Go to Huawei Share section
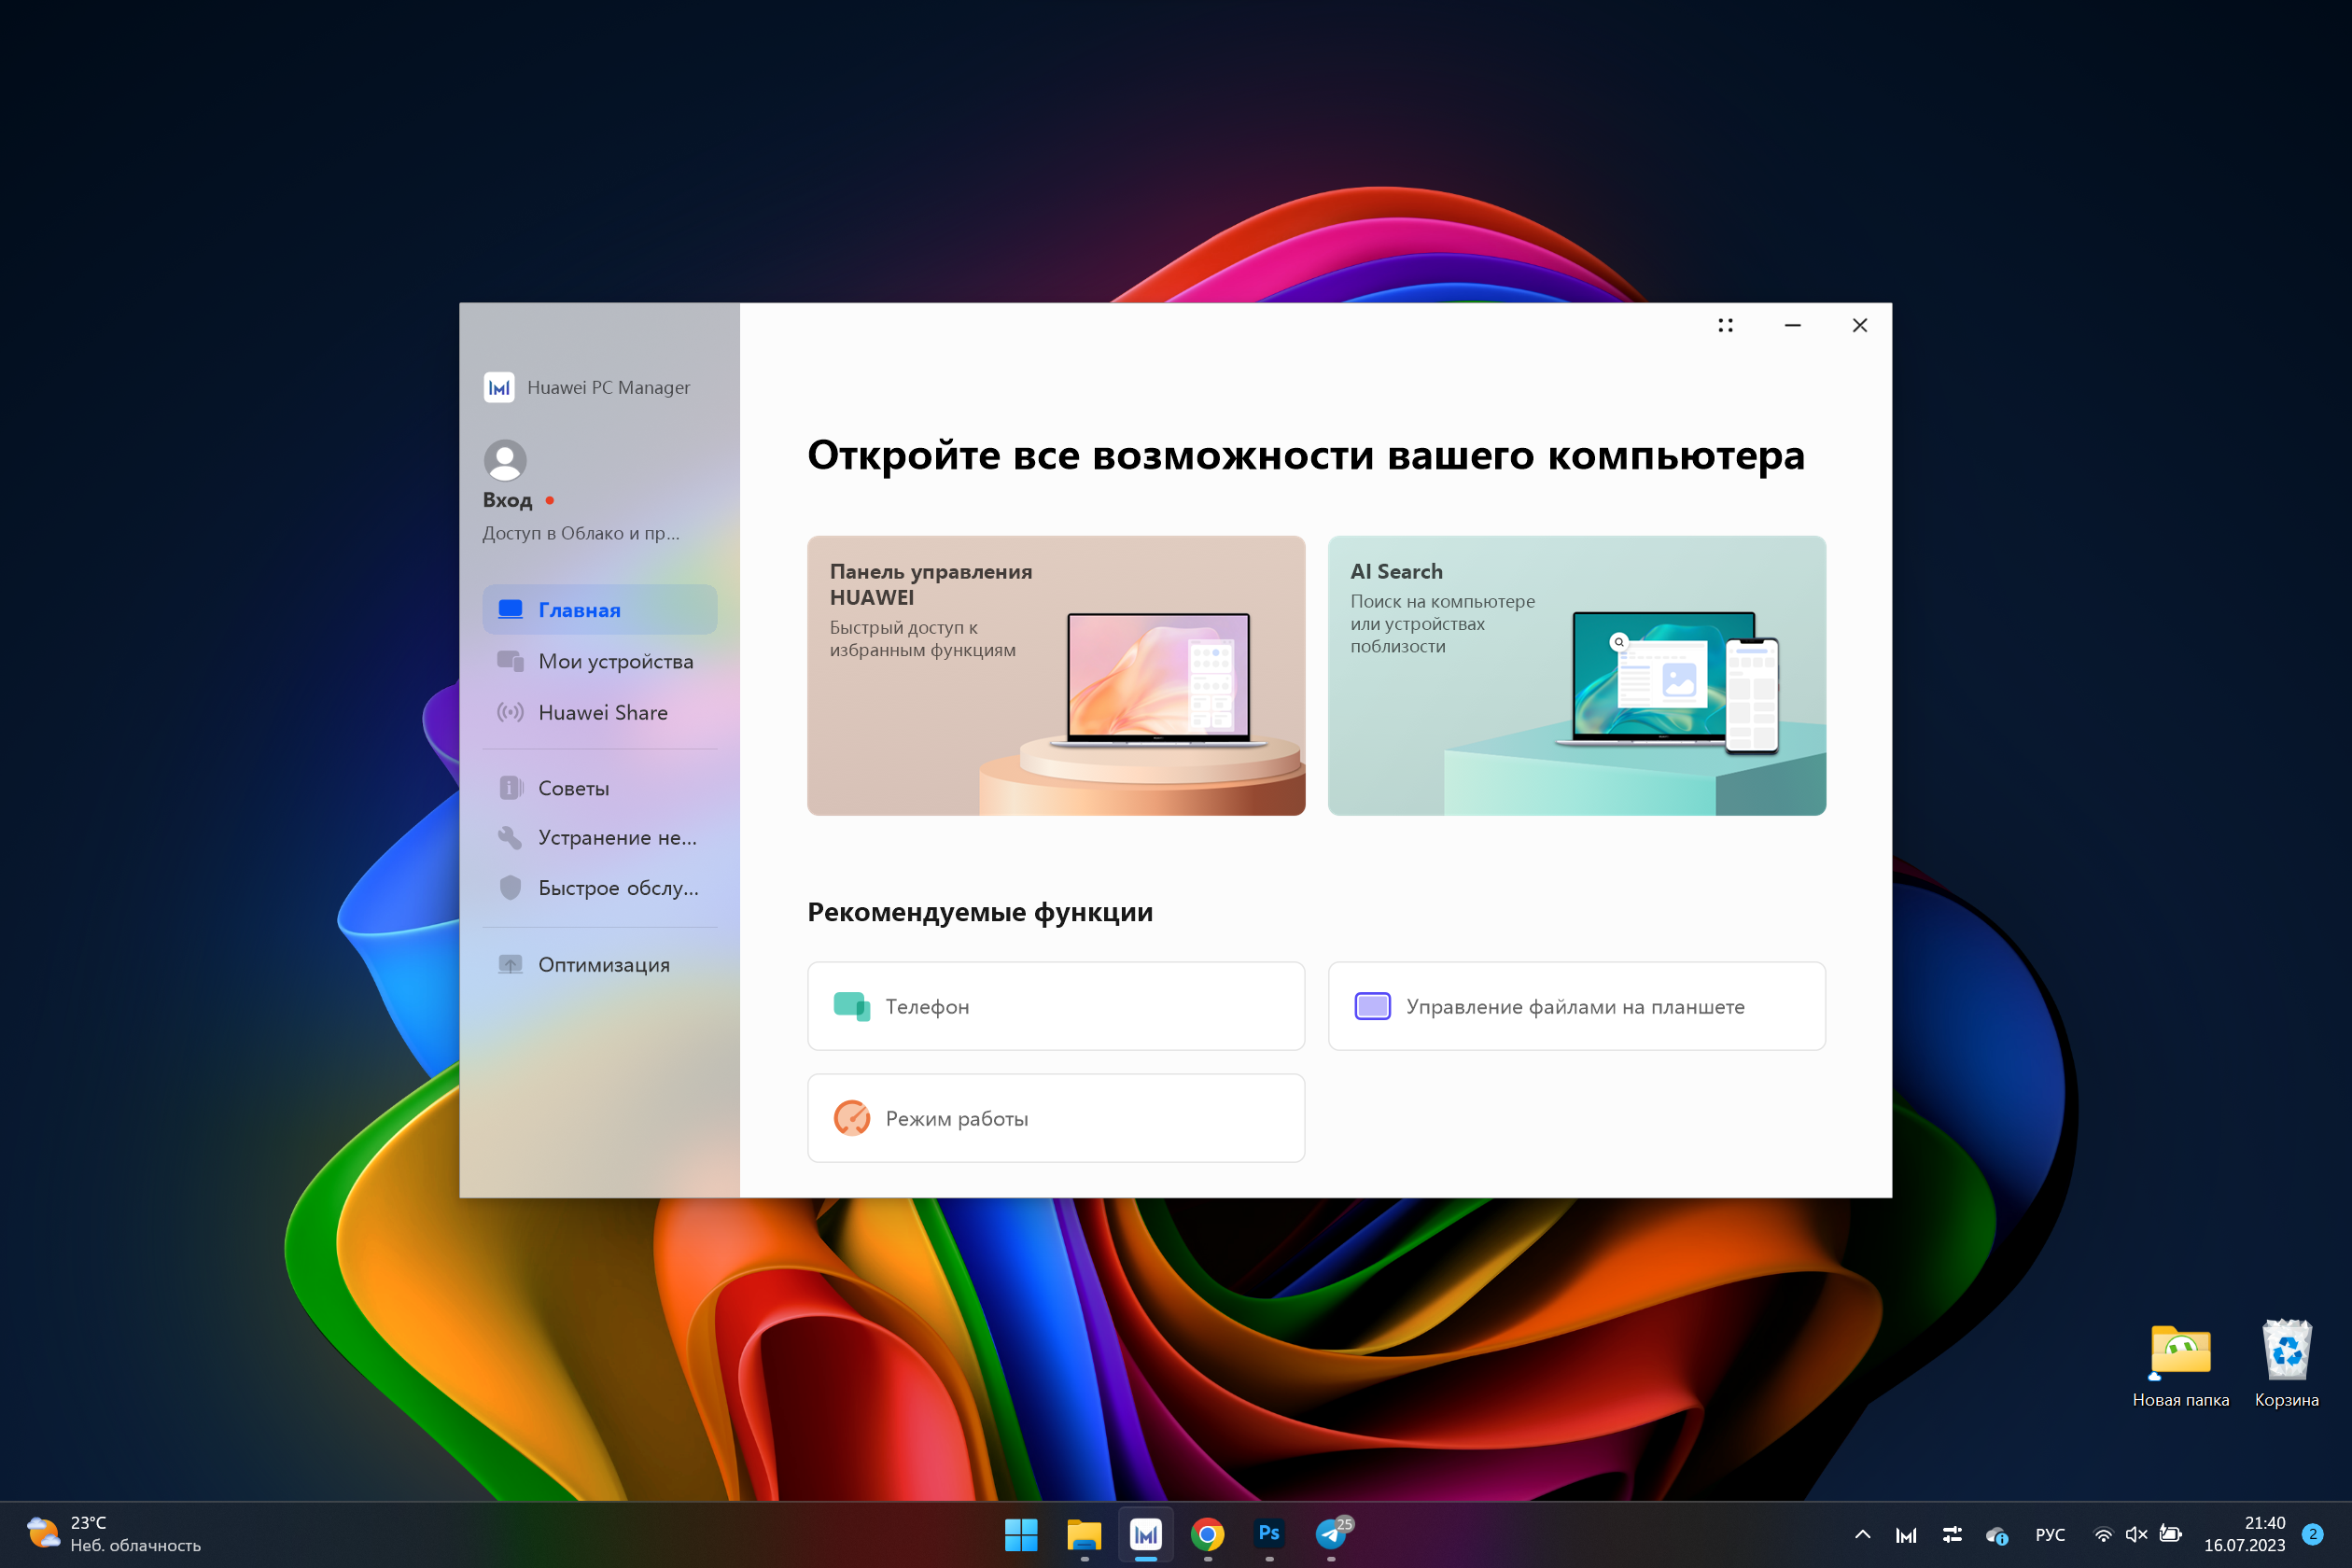This screenshot has width=2352, height=1568. tap(599, 712)
